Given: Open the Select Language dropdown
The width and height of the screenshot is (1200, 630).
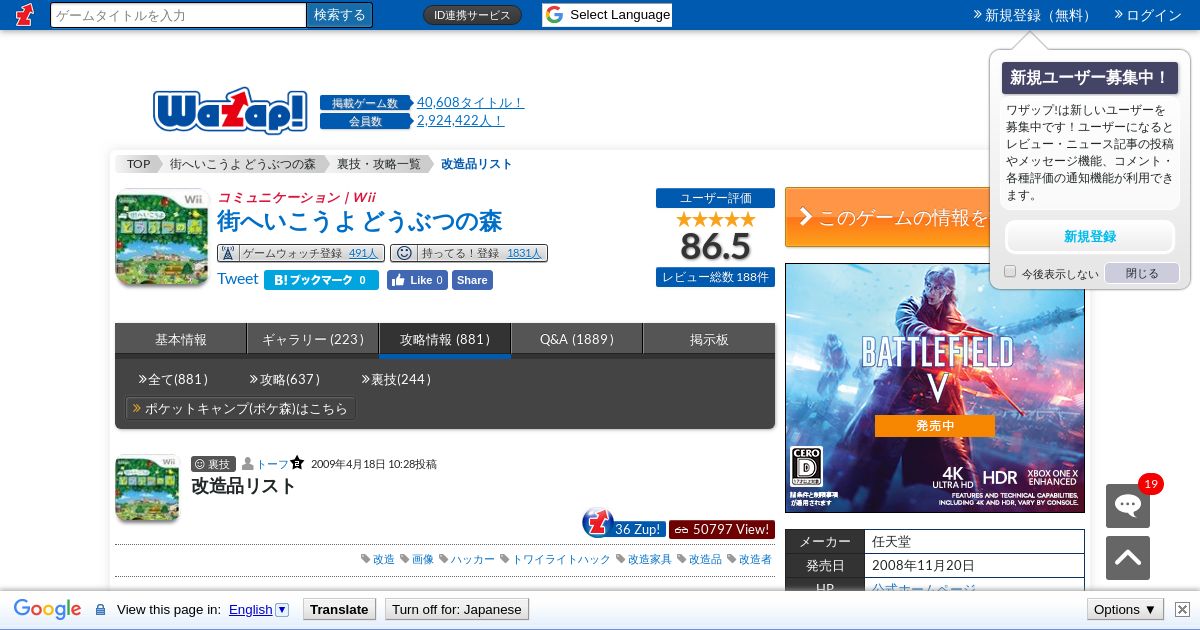Looking at the screenshot, I should pyautogui.click(x=607, y=15).
